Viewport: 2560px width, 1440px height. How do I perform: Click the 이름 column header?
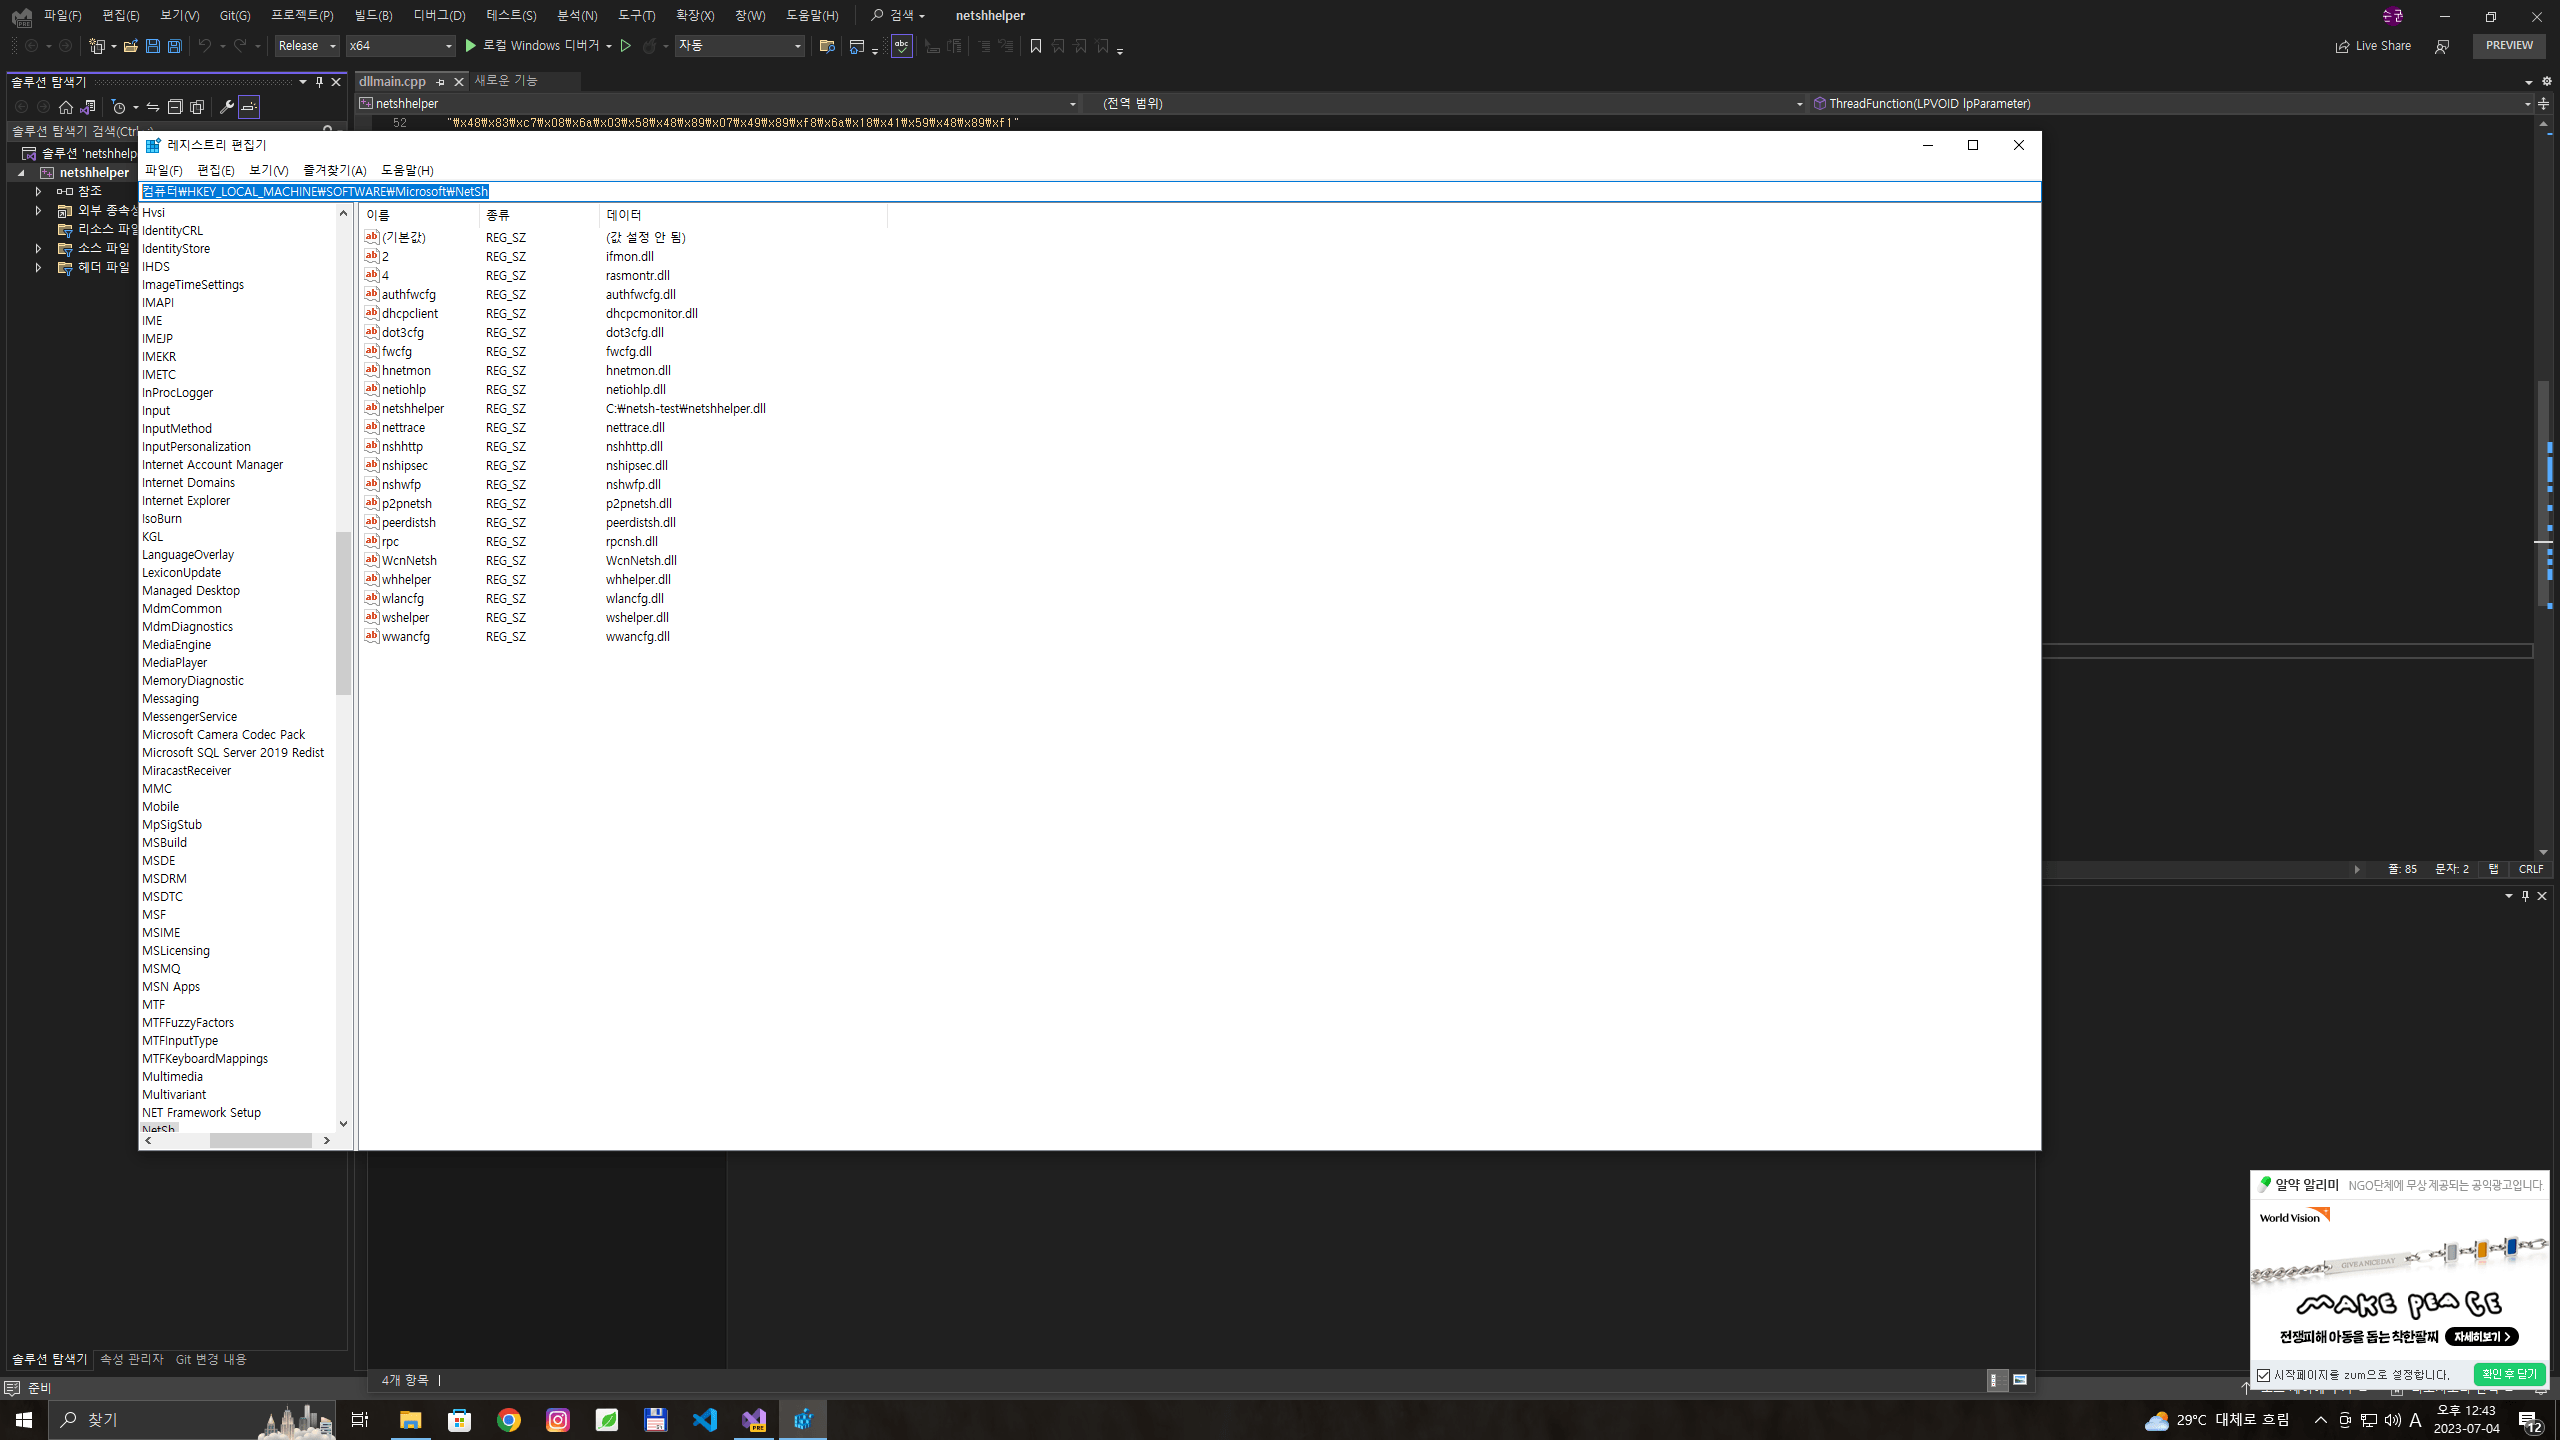point(420,215)
